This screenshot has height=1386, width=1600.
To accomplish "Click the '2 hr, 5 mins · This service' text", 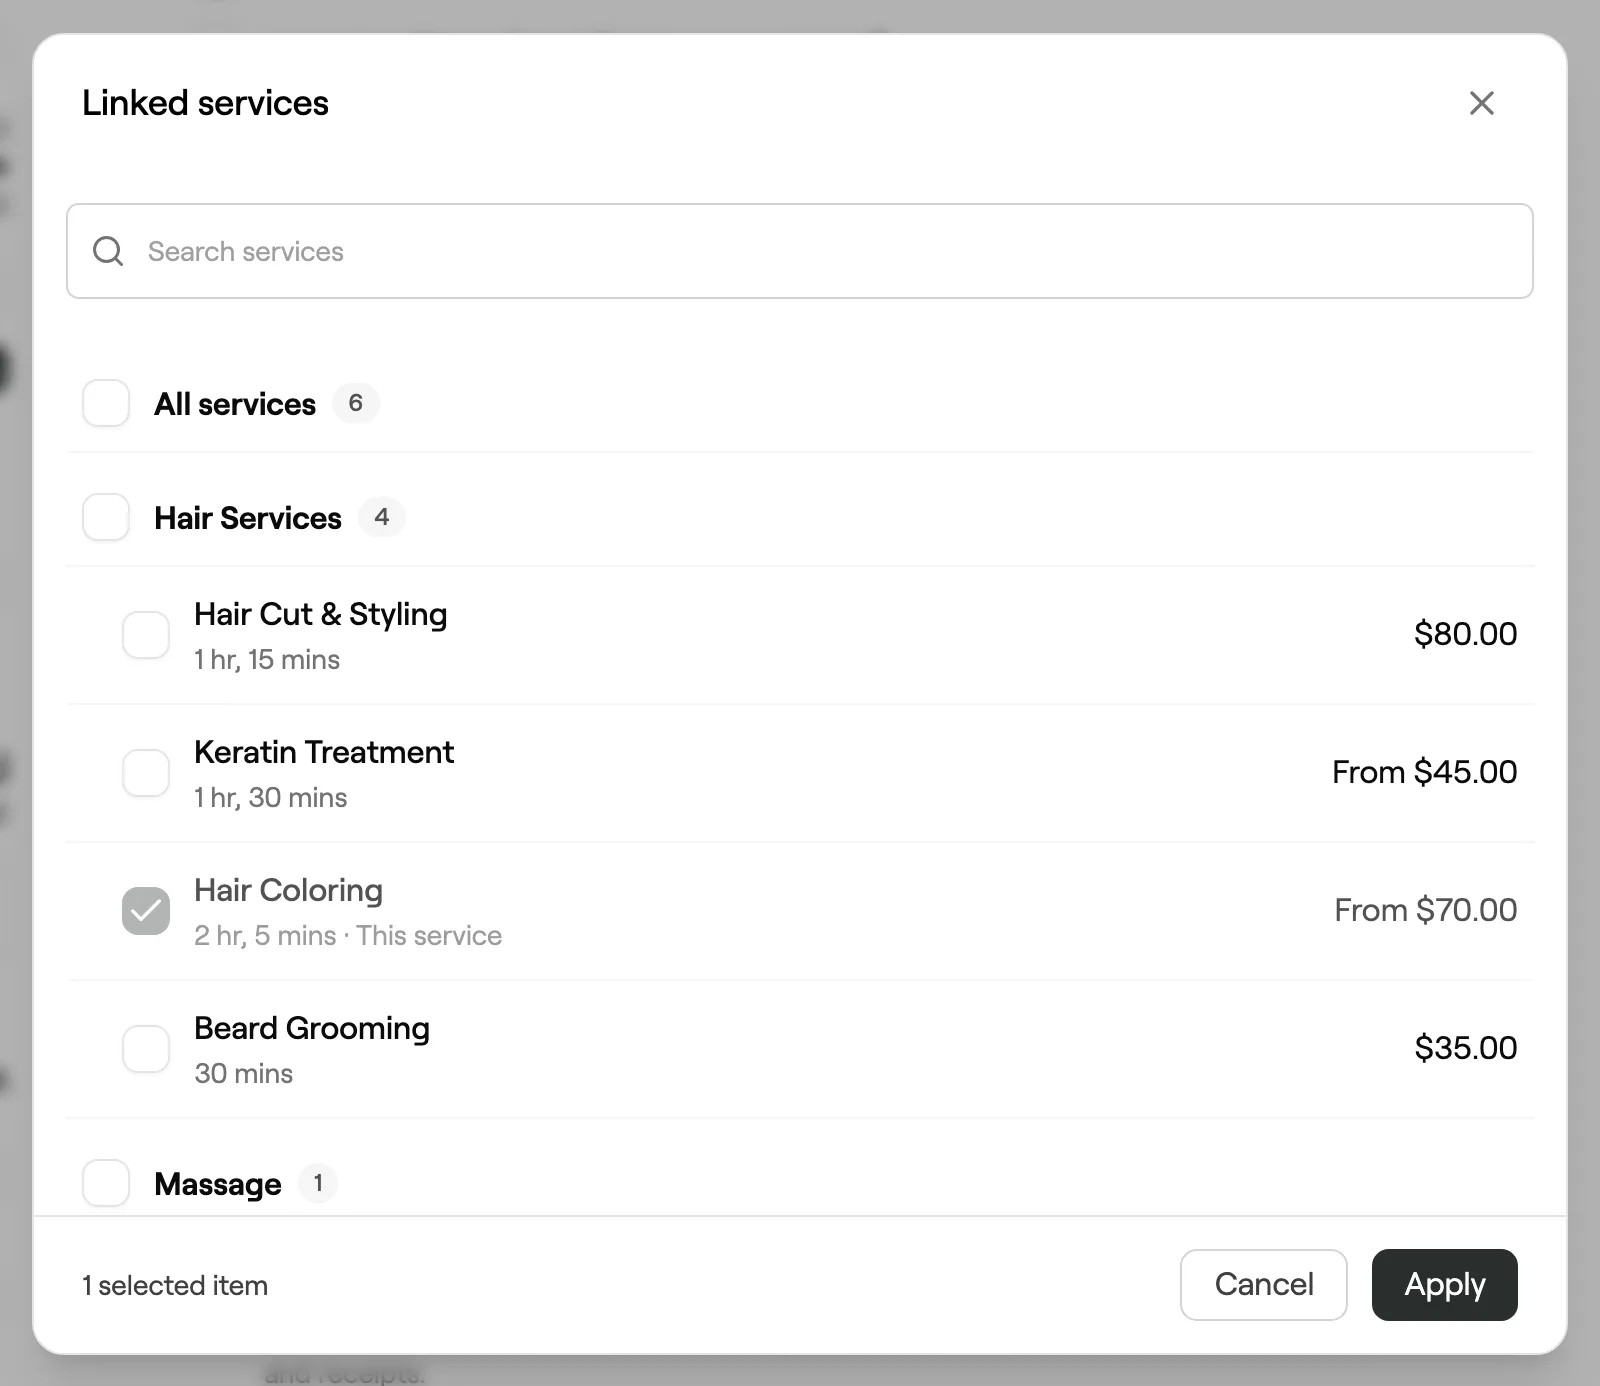I will tap(348, 936).
